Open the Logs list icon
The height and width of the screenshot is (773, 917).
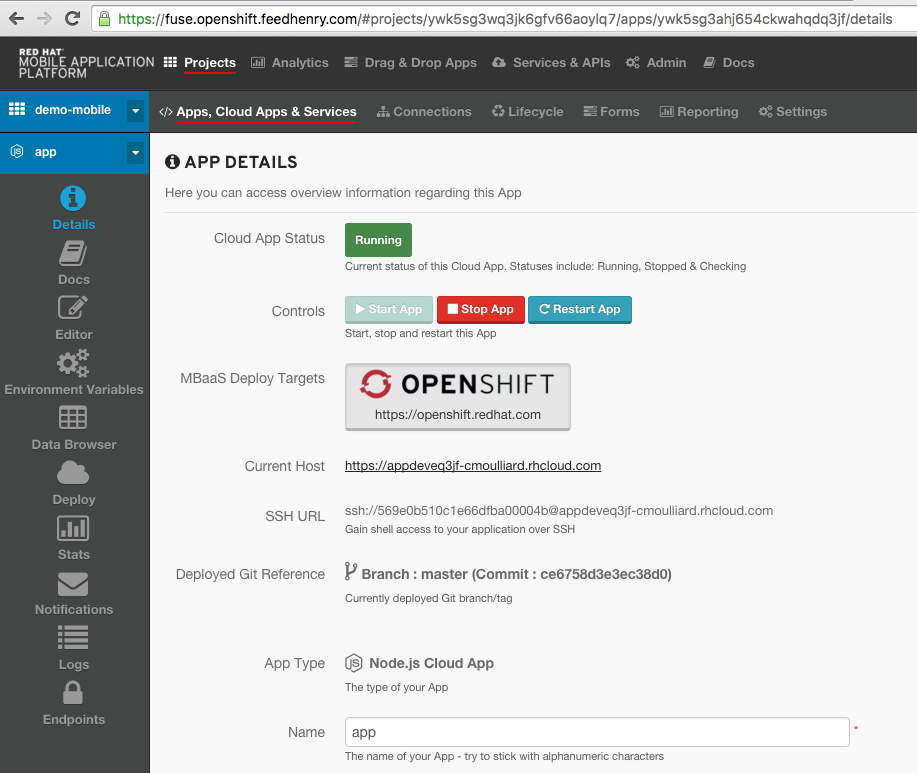(73, 638)
